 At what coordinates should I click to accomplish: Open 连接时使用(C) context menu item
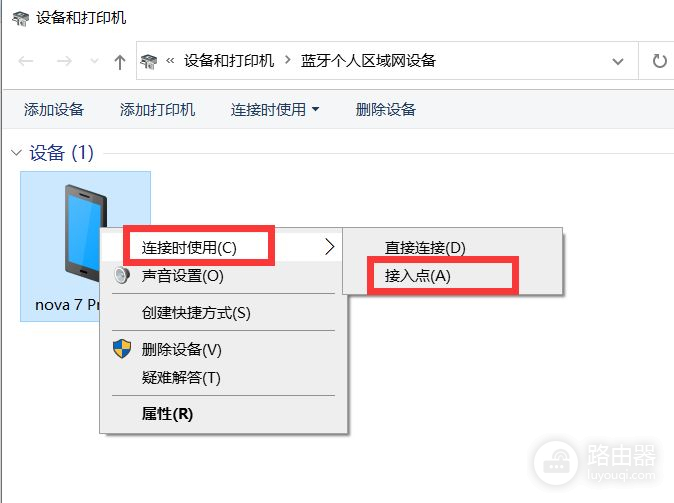pos(190,247)
